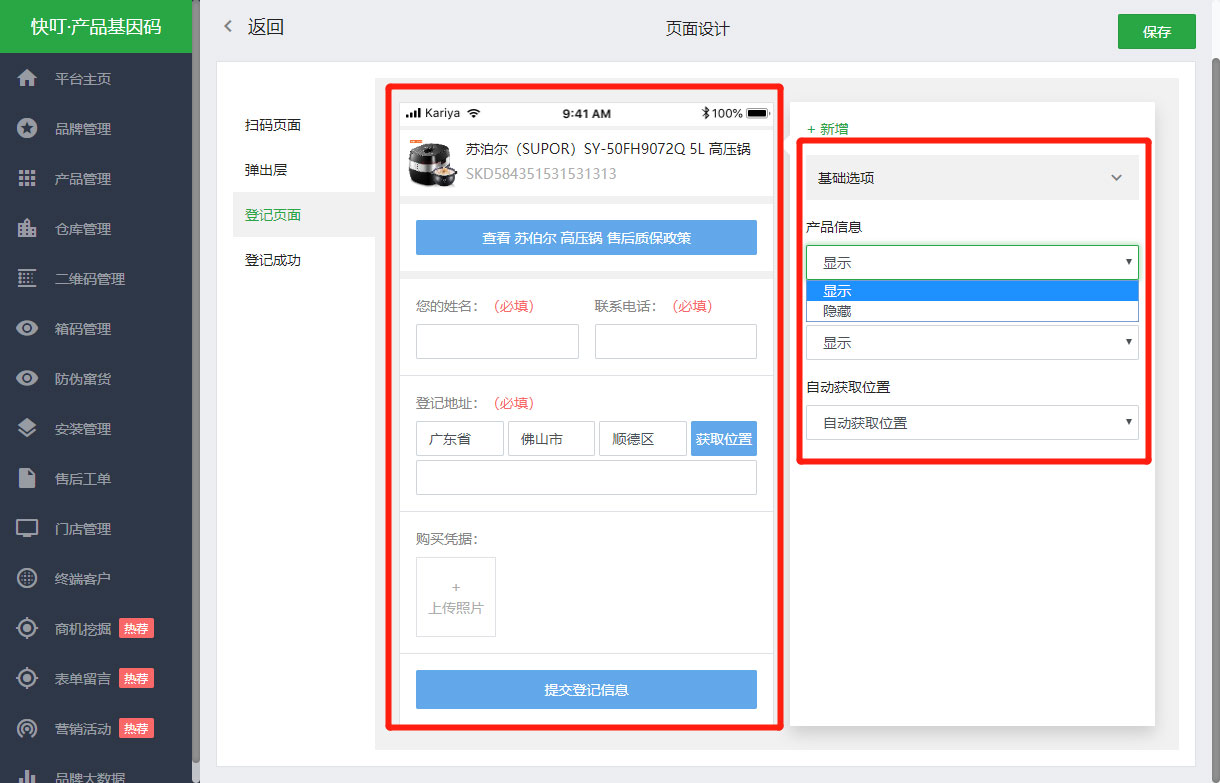Click the 热荐 badge beside 商机挖掘
The image size is (1220, 783).
pyautogui.click(x=136, y=628)
